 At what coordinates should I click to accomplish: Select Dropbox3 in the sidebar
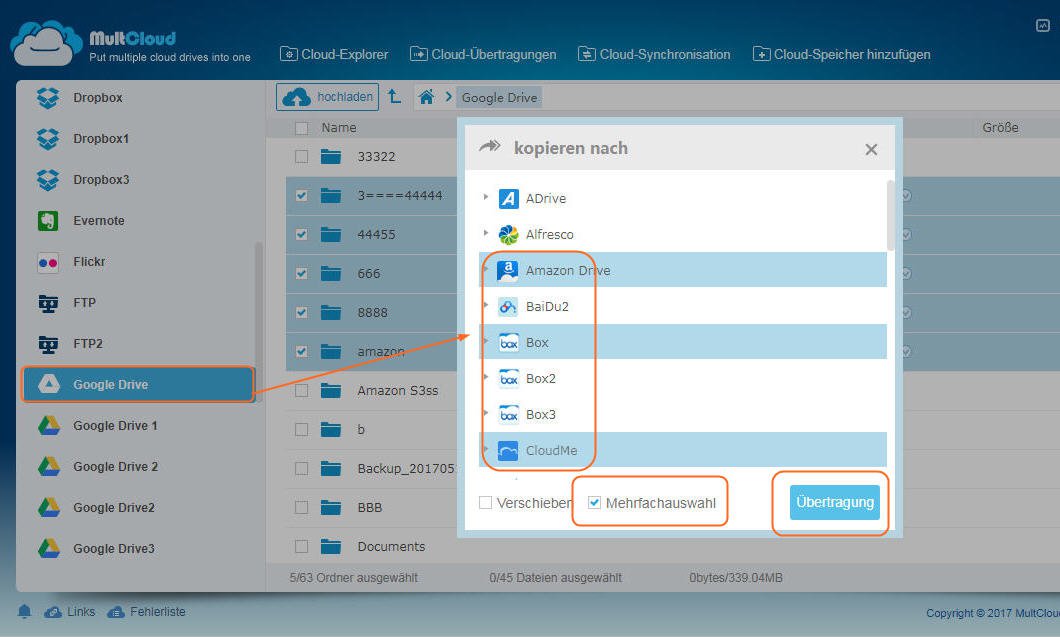point(101,180)
